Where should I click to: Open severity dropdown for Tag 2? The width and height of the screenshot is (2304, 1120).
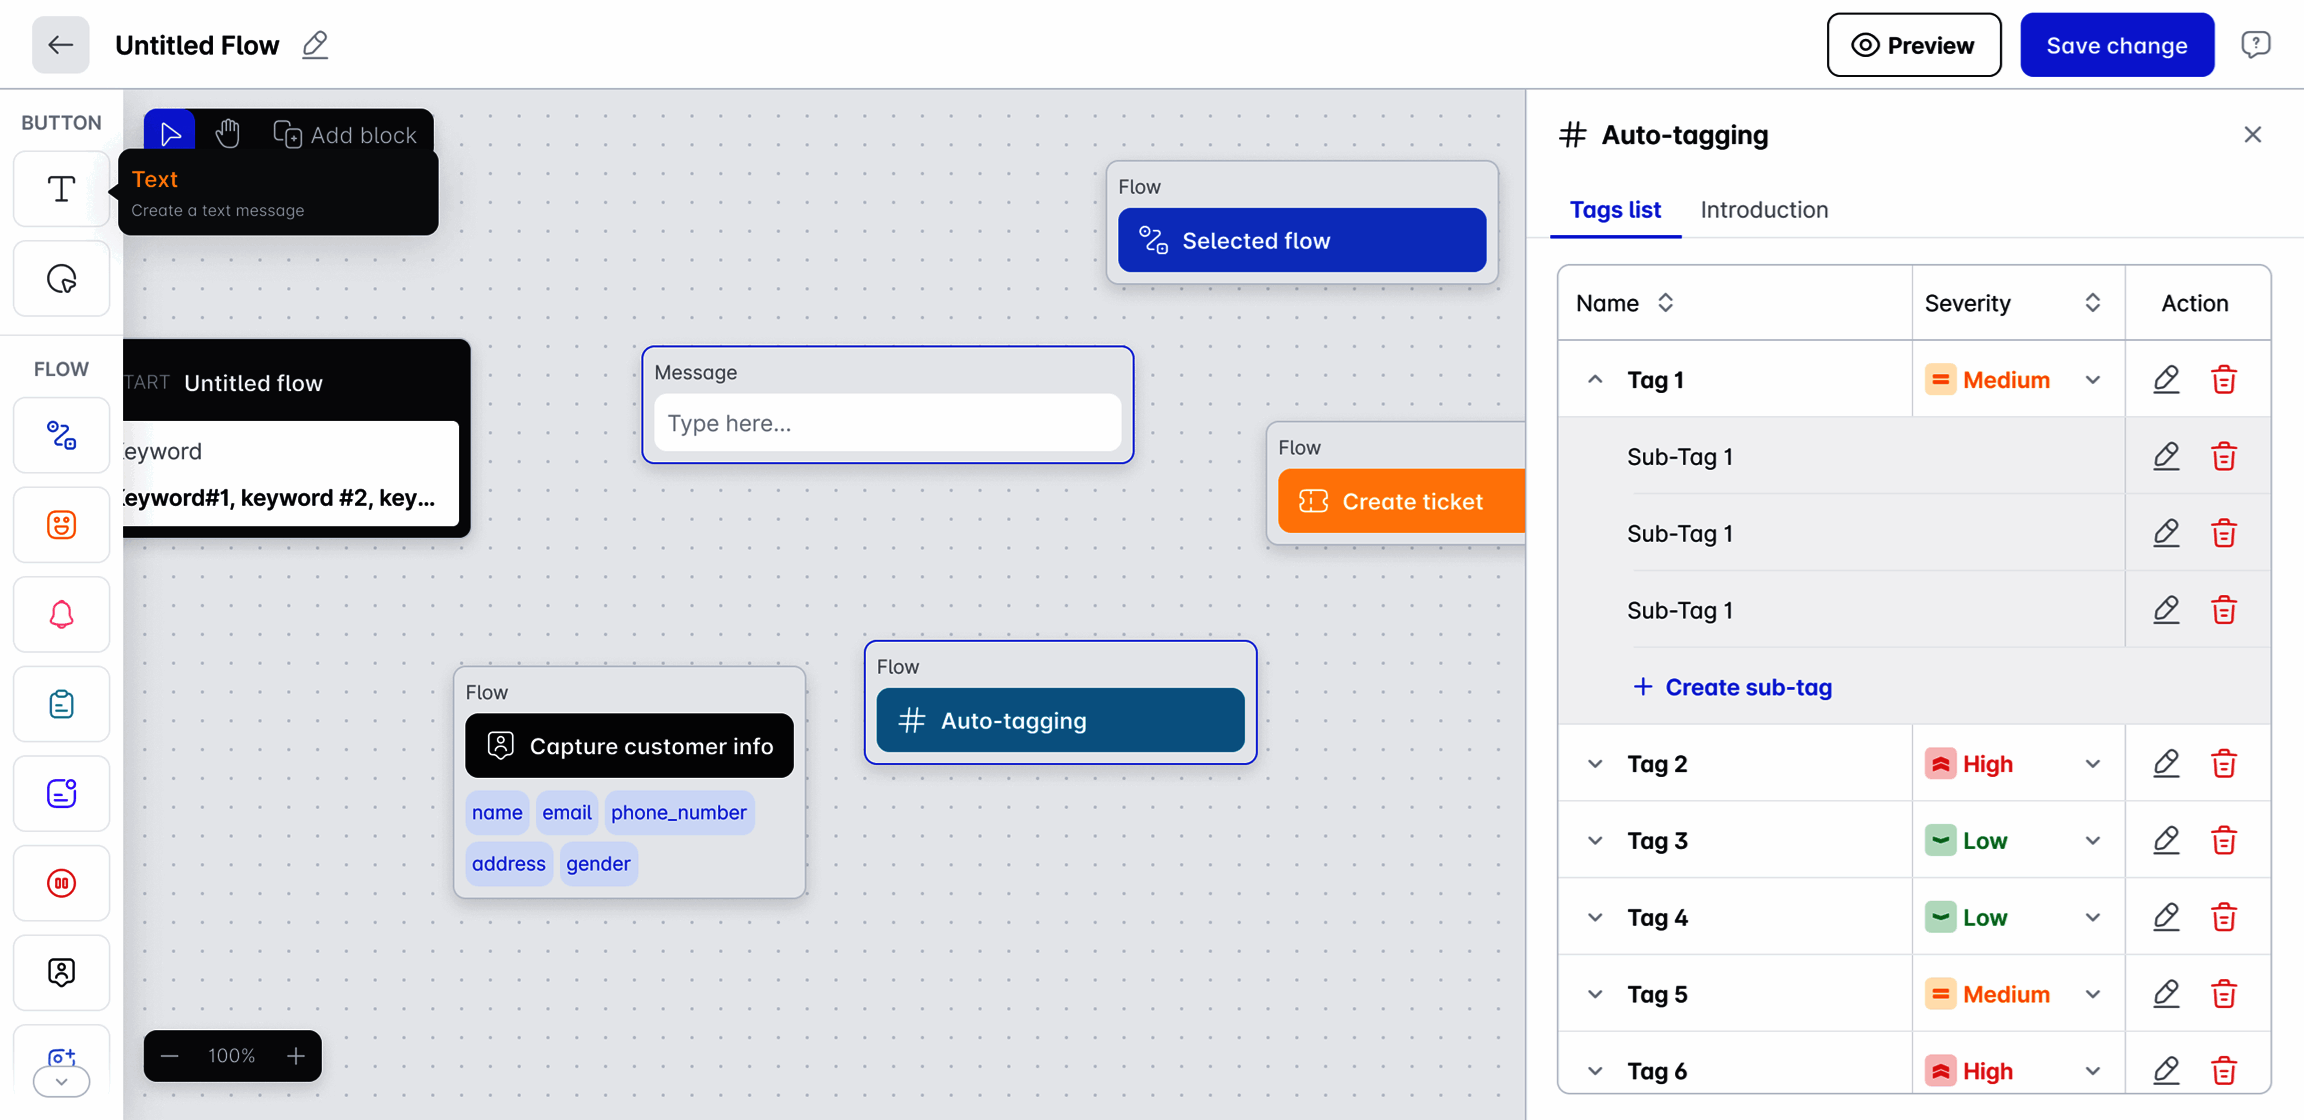point(2092,764)
